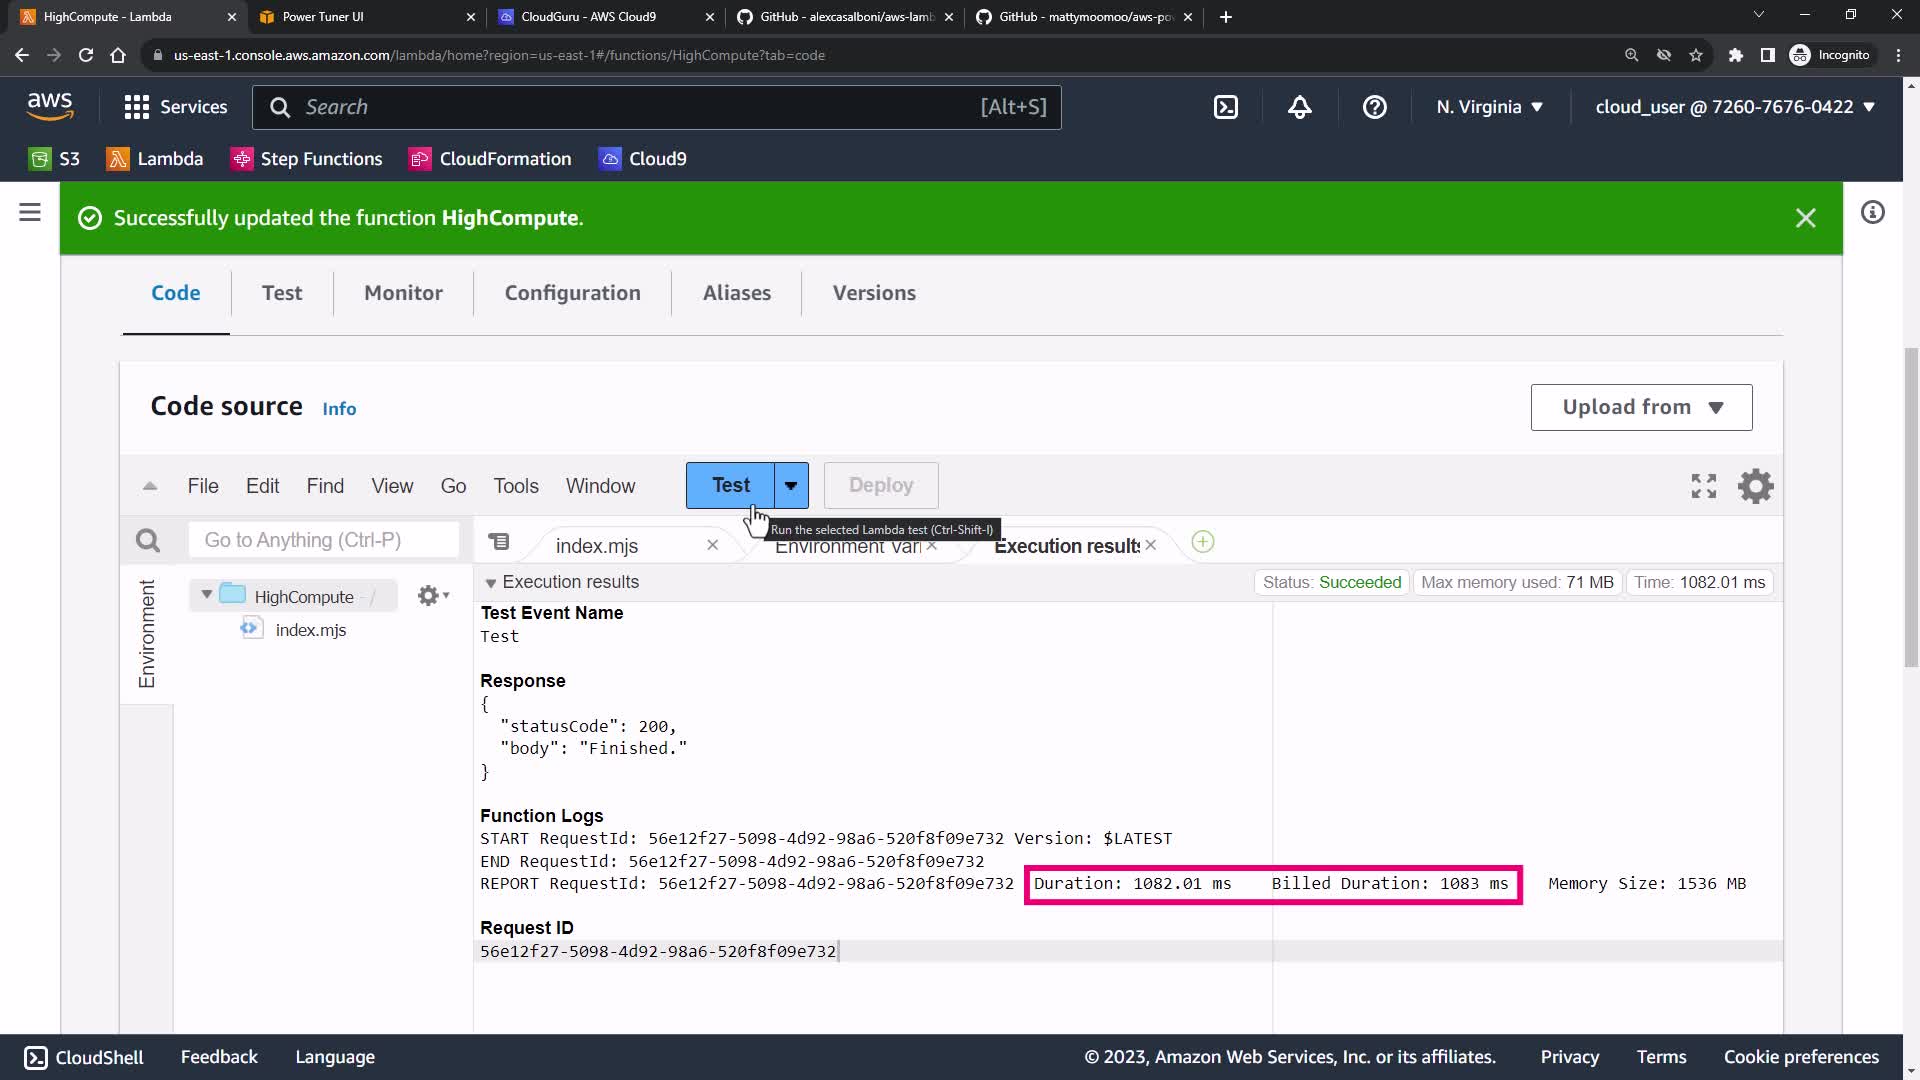Add new tab with plus circle icon
Image resolution: width=1920 pixels, height=1080 pixels.
pos(1203,542)
